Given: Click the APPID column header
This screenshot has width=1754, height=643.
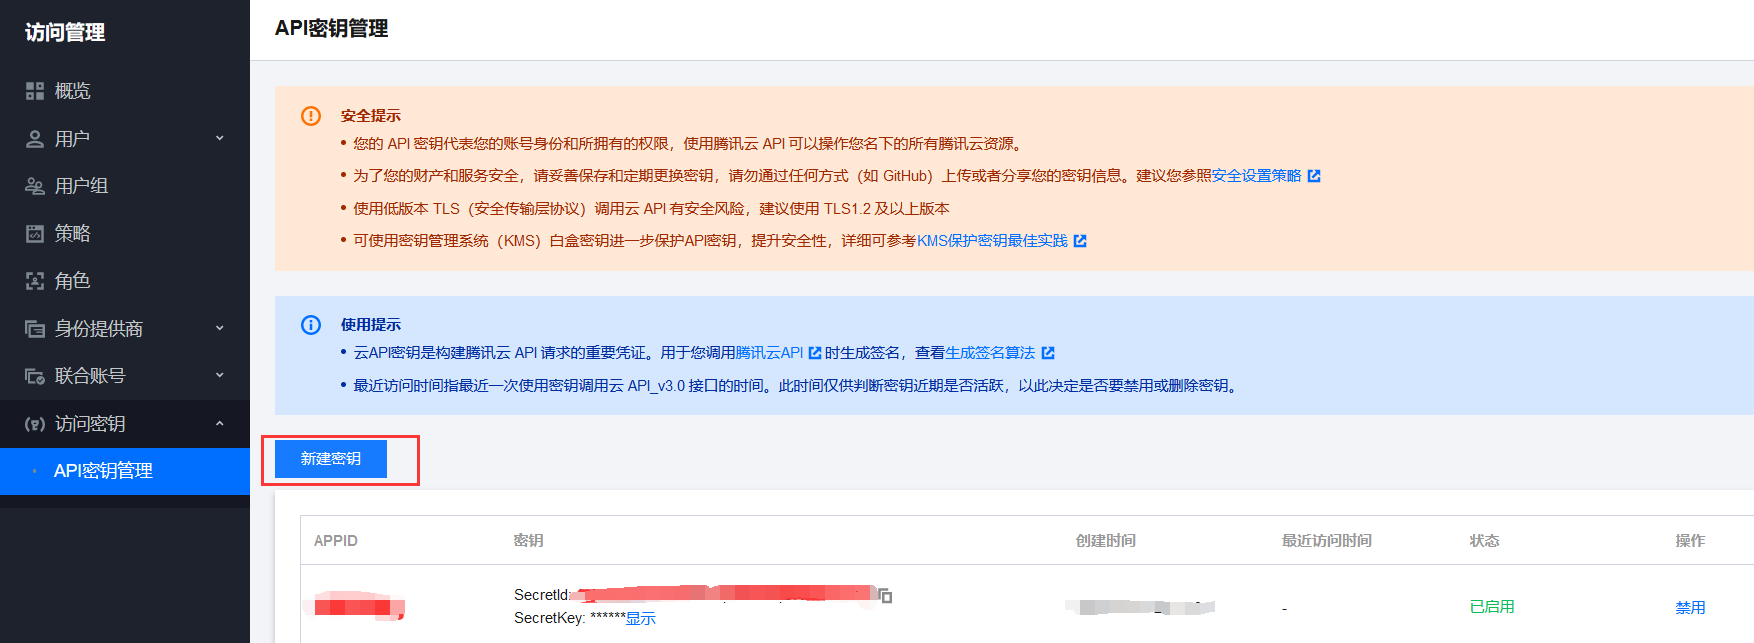Looking at the screenshot, I should [336, 541].
